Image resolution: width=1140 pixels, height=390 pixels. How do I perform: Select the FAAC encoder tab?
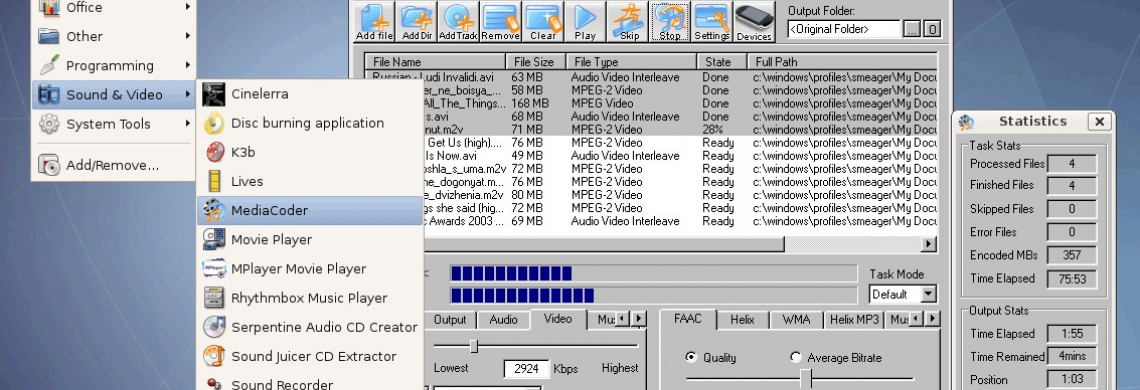[688, 319]
